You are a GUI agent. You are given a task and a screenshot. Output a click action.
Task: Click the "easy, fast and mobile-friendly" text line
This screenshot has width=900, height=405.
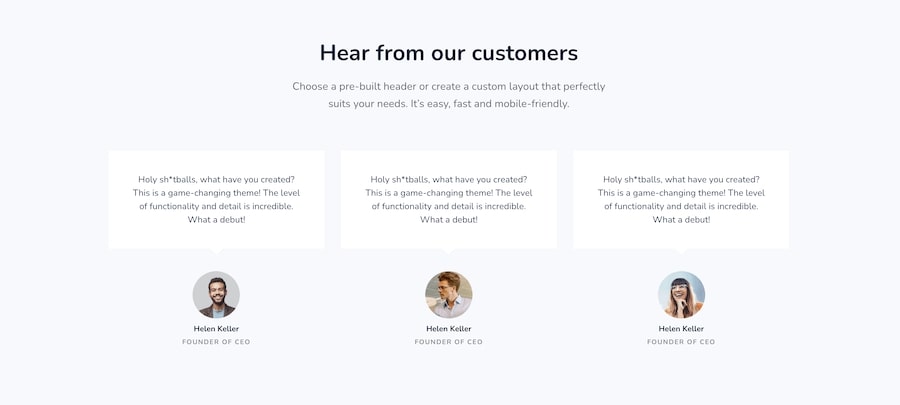(x=449, y=104)
